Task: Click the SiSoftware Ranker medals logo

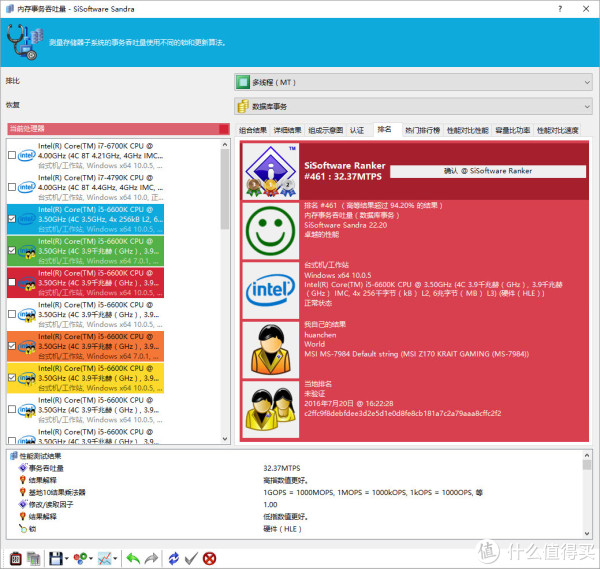Action: point(271,171)
